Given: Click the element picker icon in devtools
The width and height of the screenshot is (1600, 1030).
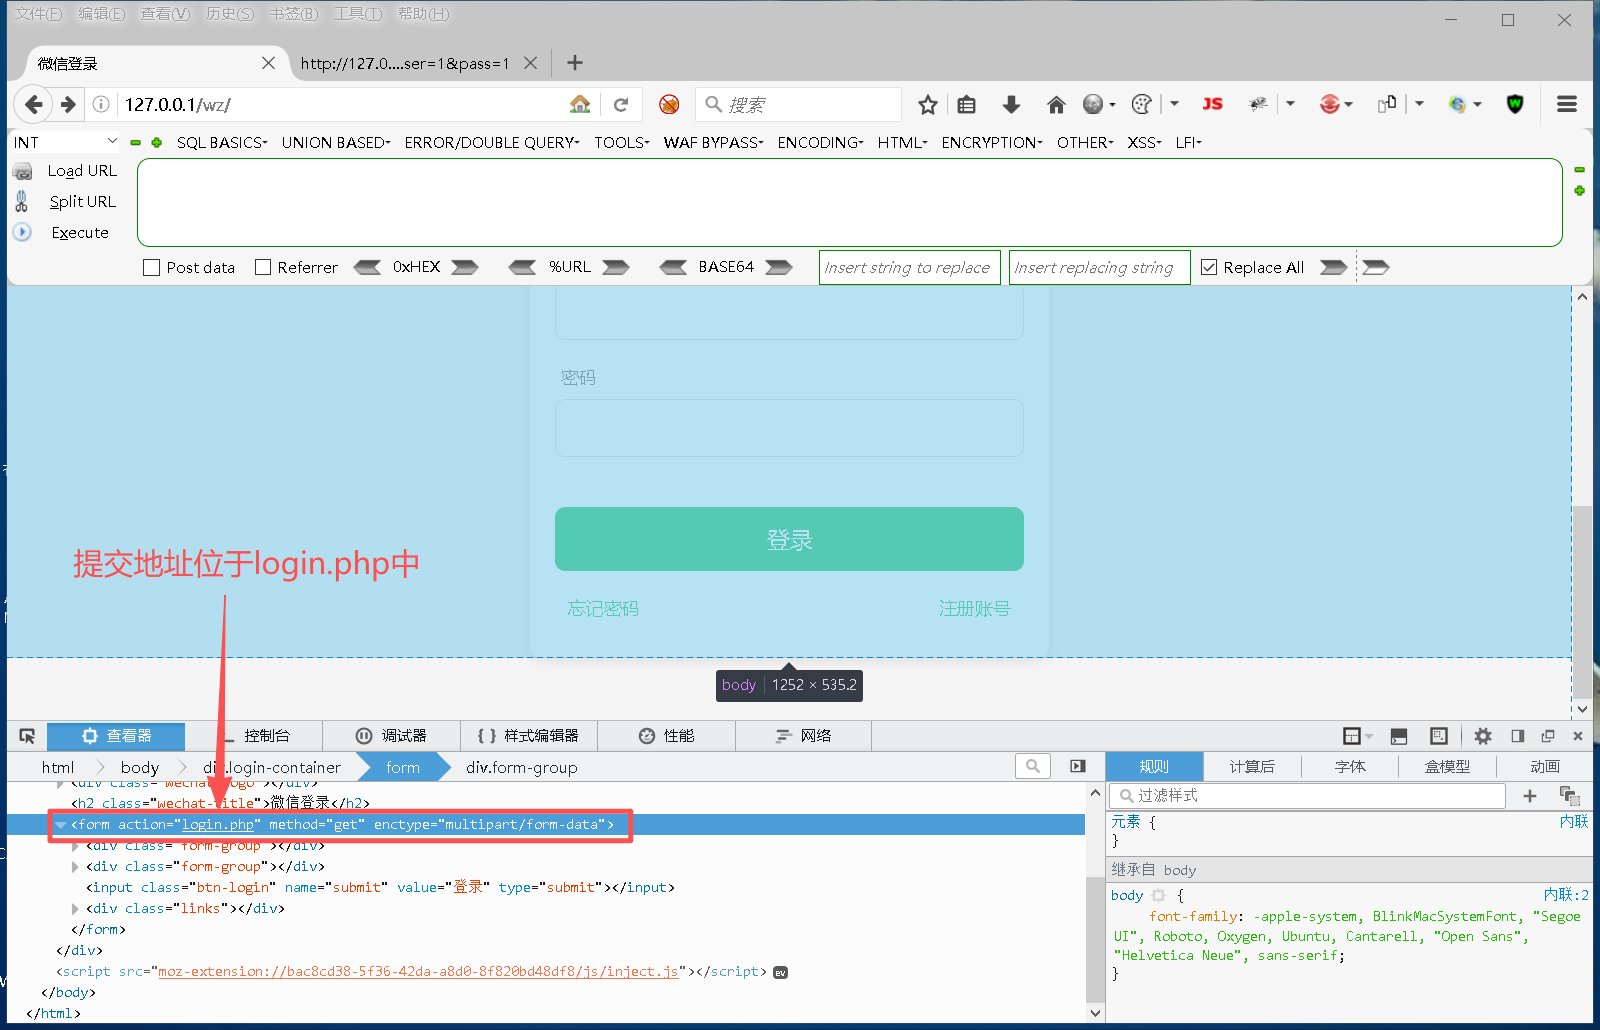Looking at the screenshot, I should point(27,736).
